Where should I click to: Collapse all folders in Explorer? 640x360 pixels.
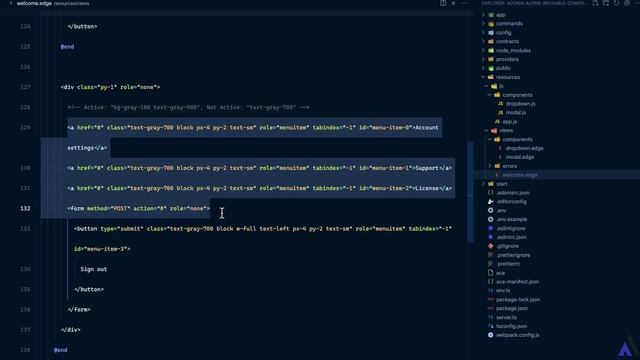[627, 3]
